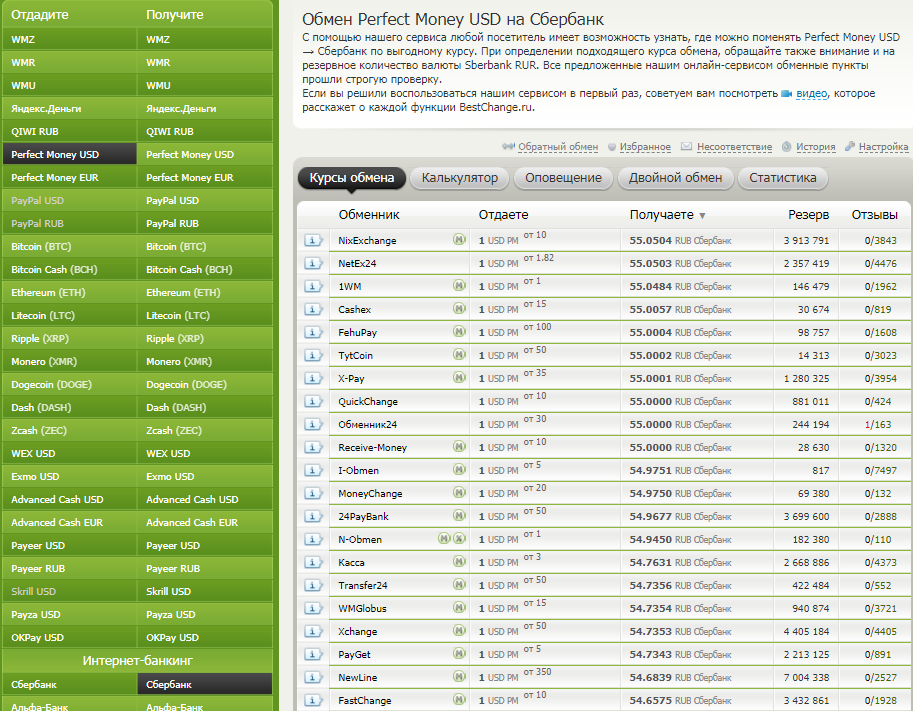Click the envelope icon for Несоответствие
The height and width of the screenshot is (711, 913).
(687, 147)
